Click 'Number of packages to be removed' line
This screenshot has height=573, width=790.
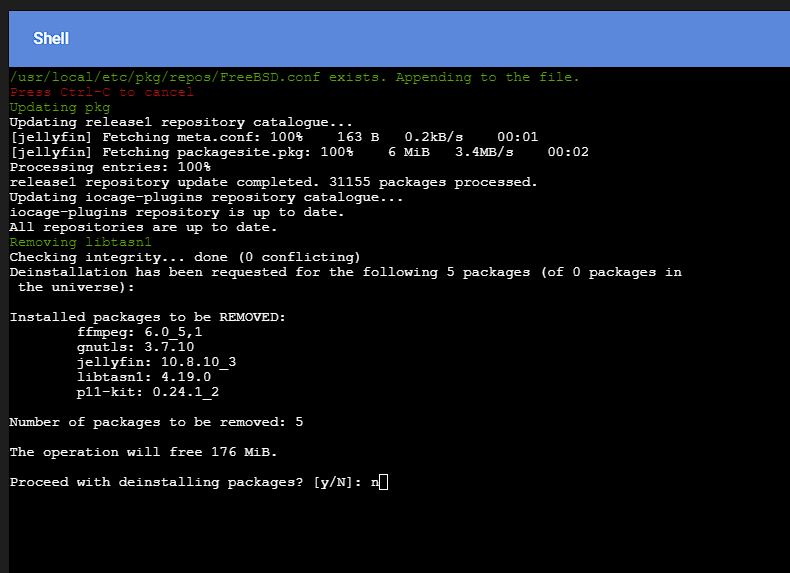(x=156, y=422)
